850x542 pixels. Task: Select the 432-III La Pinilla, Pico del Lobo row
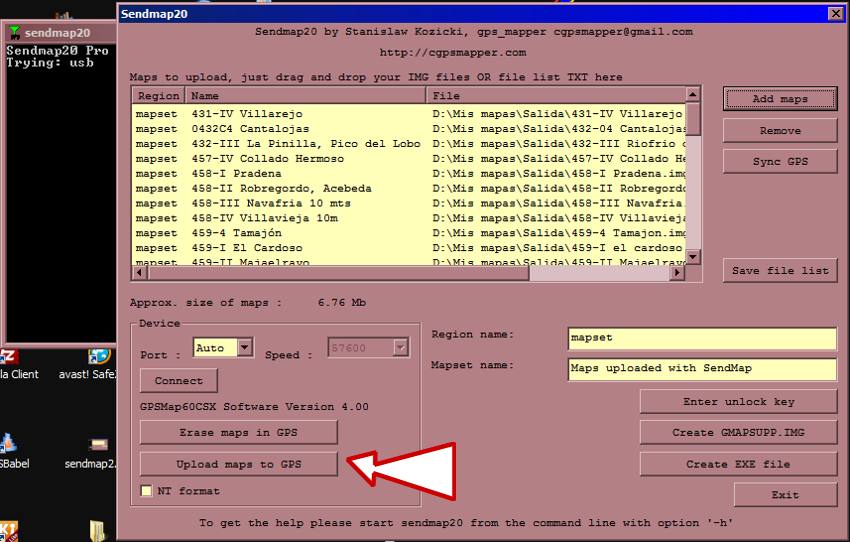pyautogui.click(x=409, y=144)
